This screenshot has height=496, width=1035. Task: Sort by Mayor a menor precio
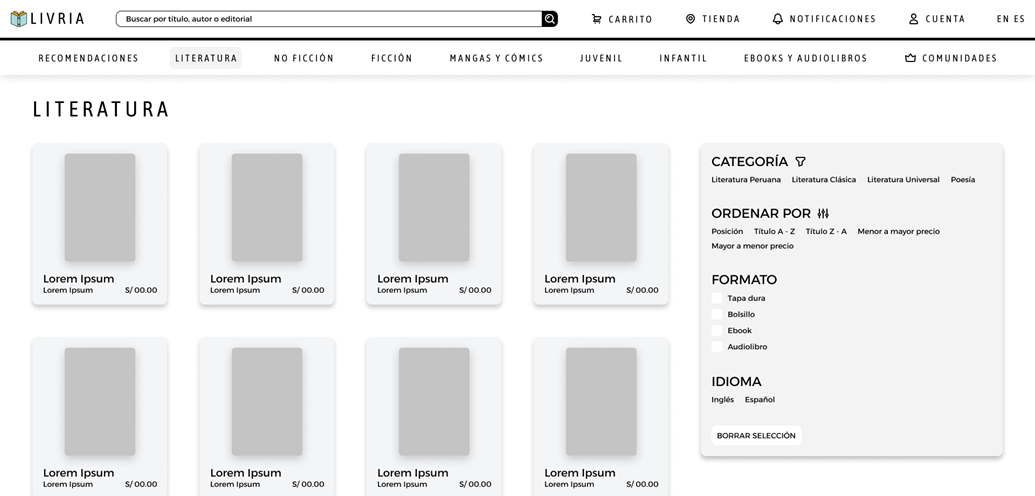(752, 246)
